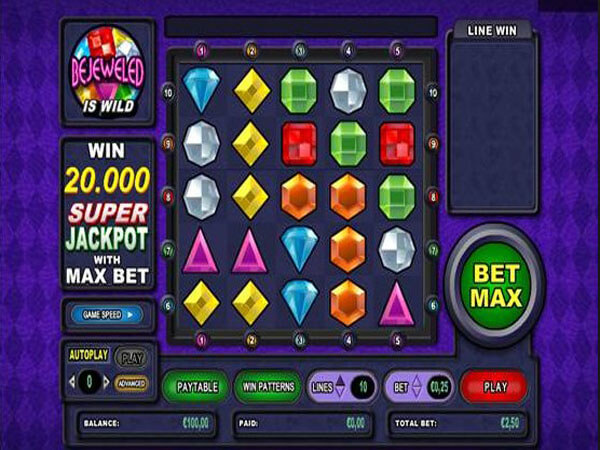Click the Bejeweled Is Wild logo

(x=108, y=71)
